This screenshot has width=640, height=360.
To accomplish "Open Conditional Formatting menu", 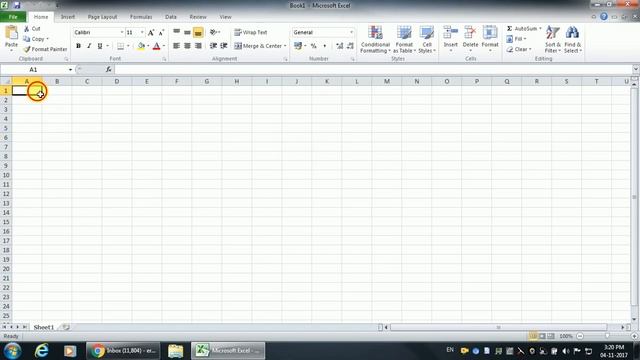I will coord(375,39).
